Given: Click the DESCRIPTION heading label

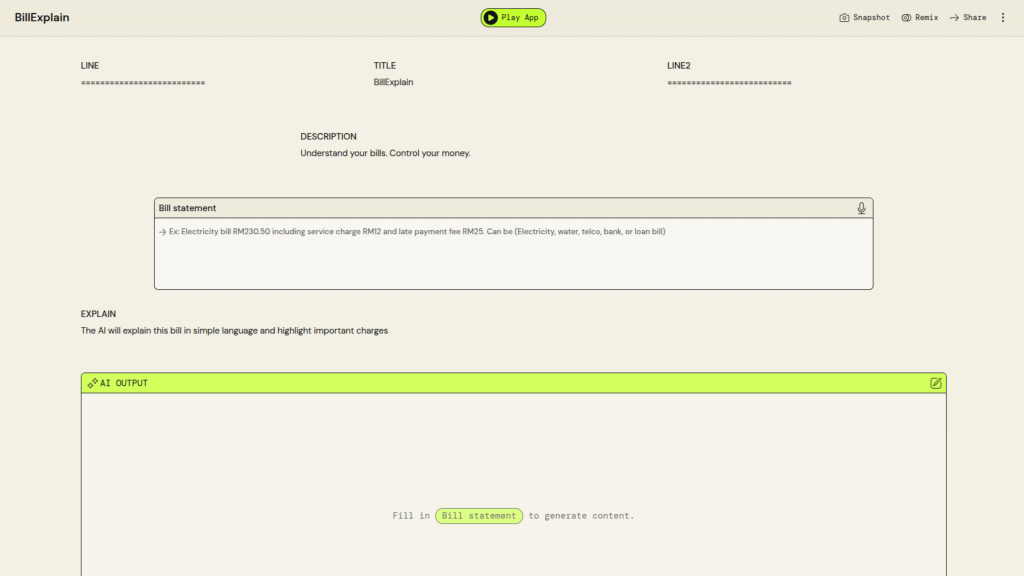Looking at the screenshot, I should [328, 137].
